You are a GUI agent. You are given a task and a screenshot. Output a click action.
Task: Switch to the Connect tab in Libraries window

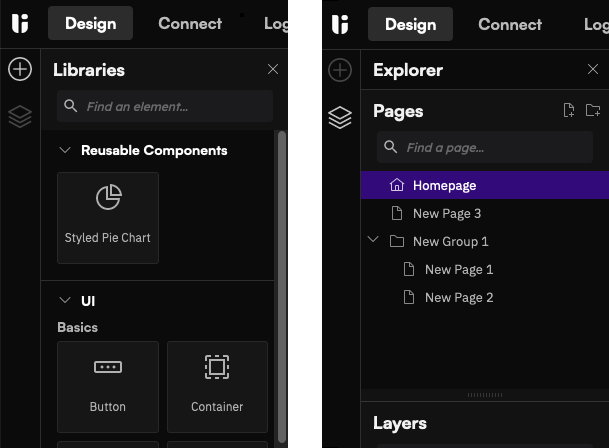190,23
